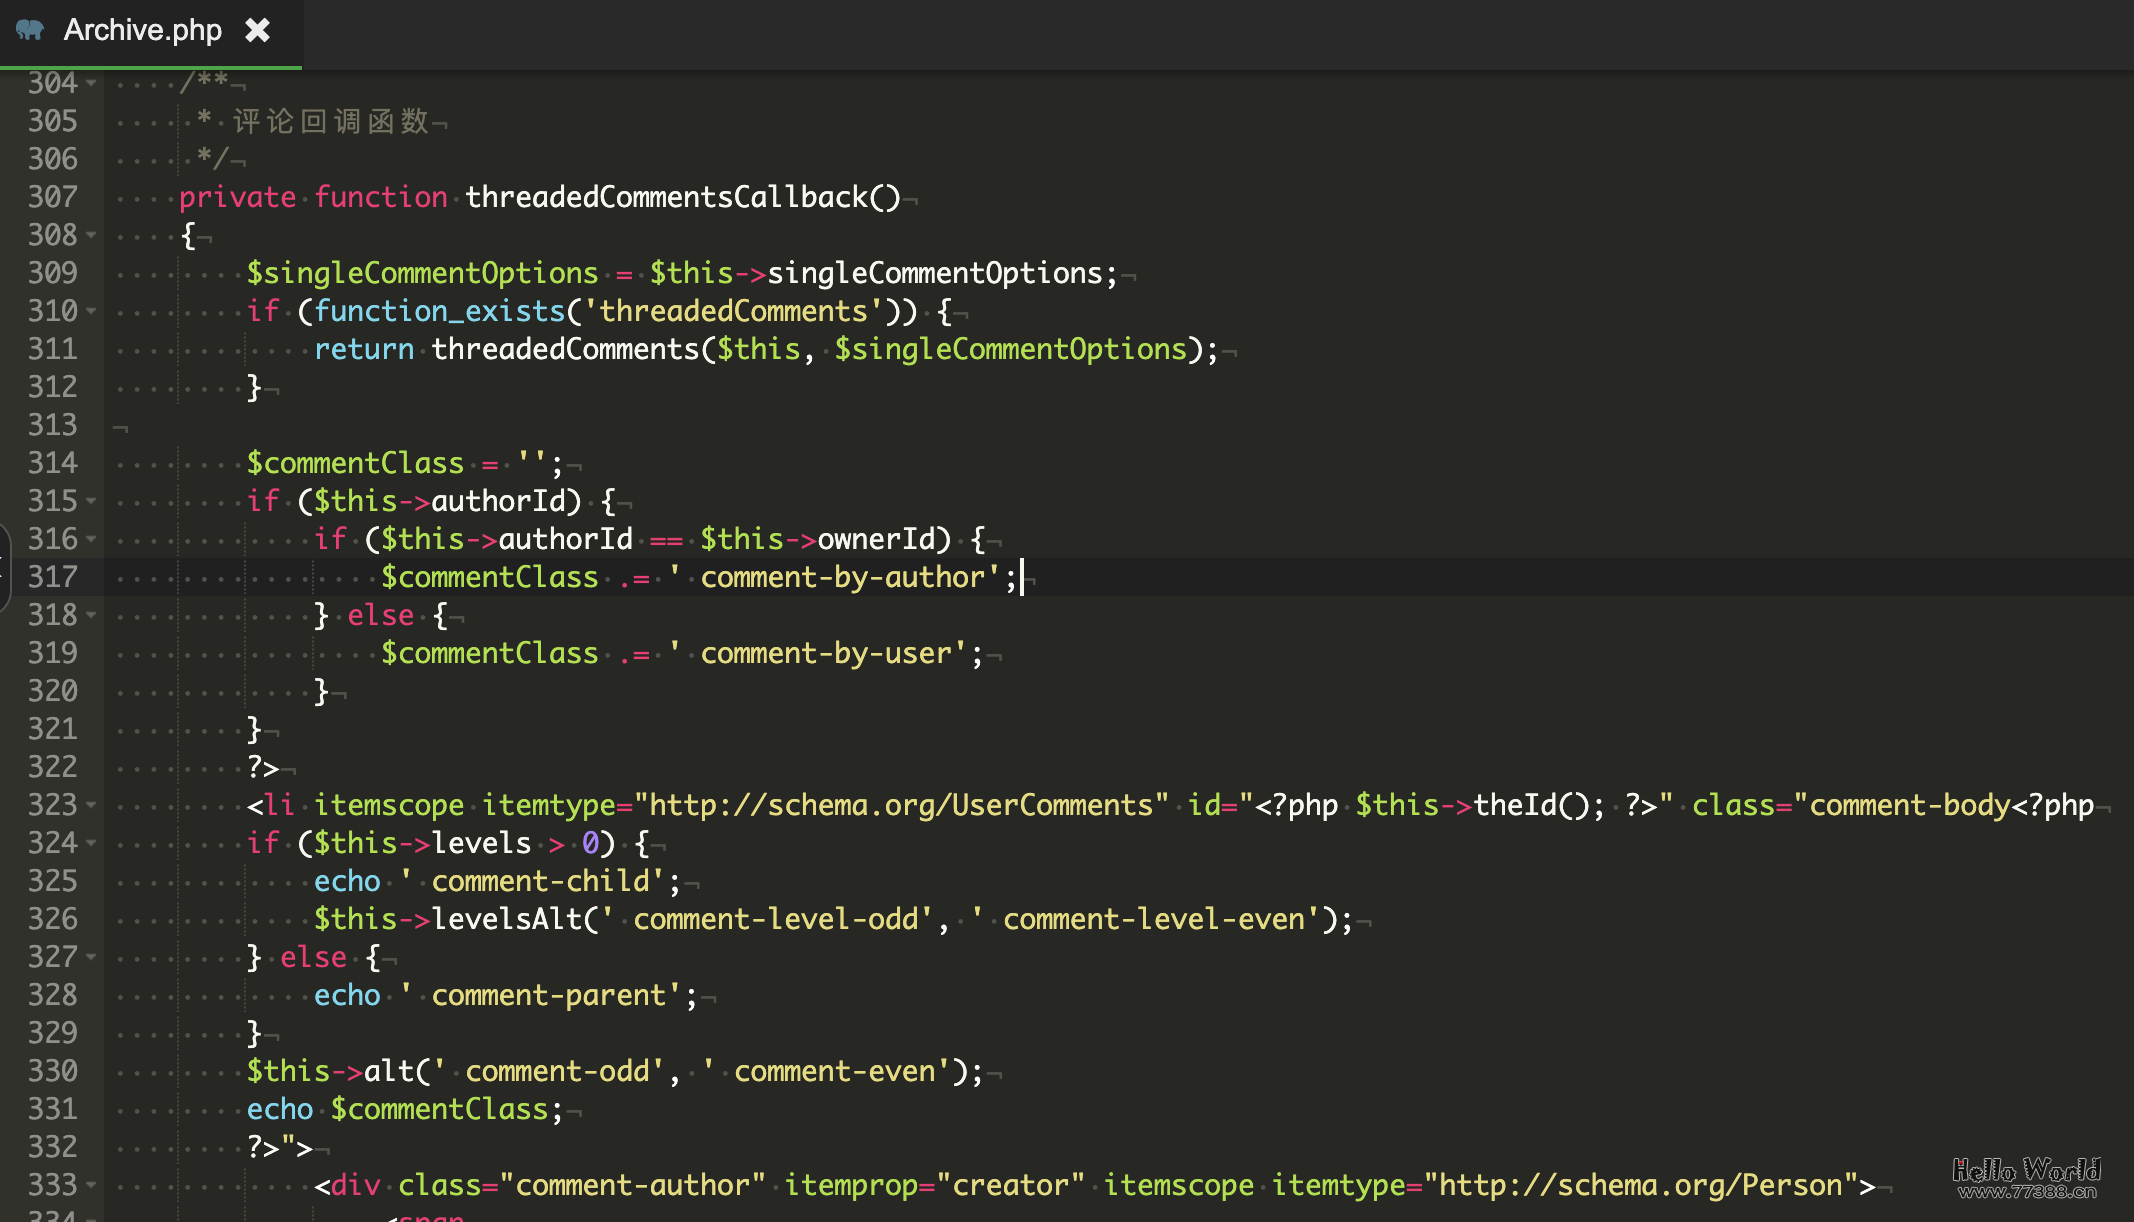Image resolution: width=2134 pixels, height=1222 pixels.
Task: Fold the else block at line 318
Action: (x=92, y=615)
